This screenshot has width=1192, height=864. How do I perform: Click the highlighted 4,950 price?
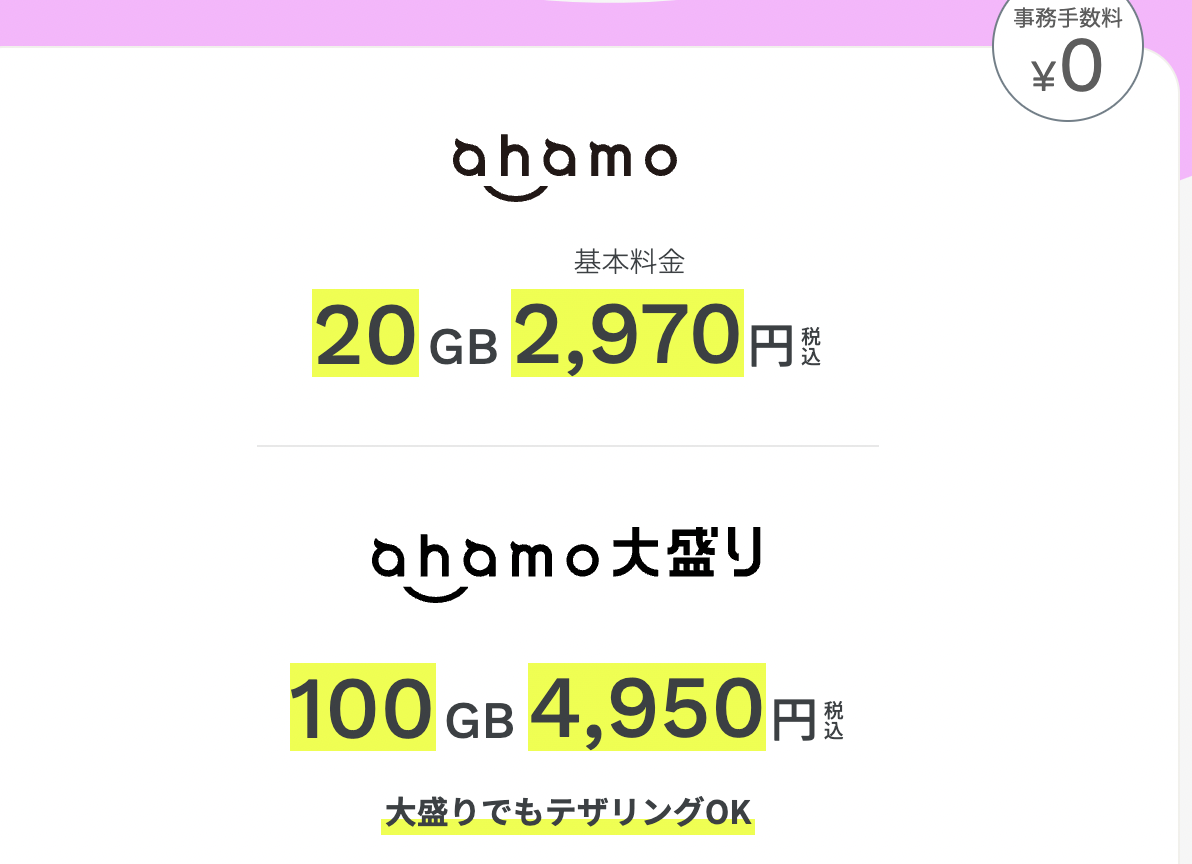[647, 707]
